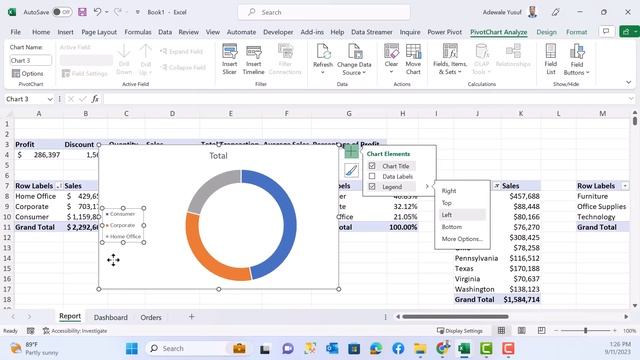Click the Share button icon
The image size is (640, 360).
tap(629, 32)
